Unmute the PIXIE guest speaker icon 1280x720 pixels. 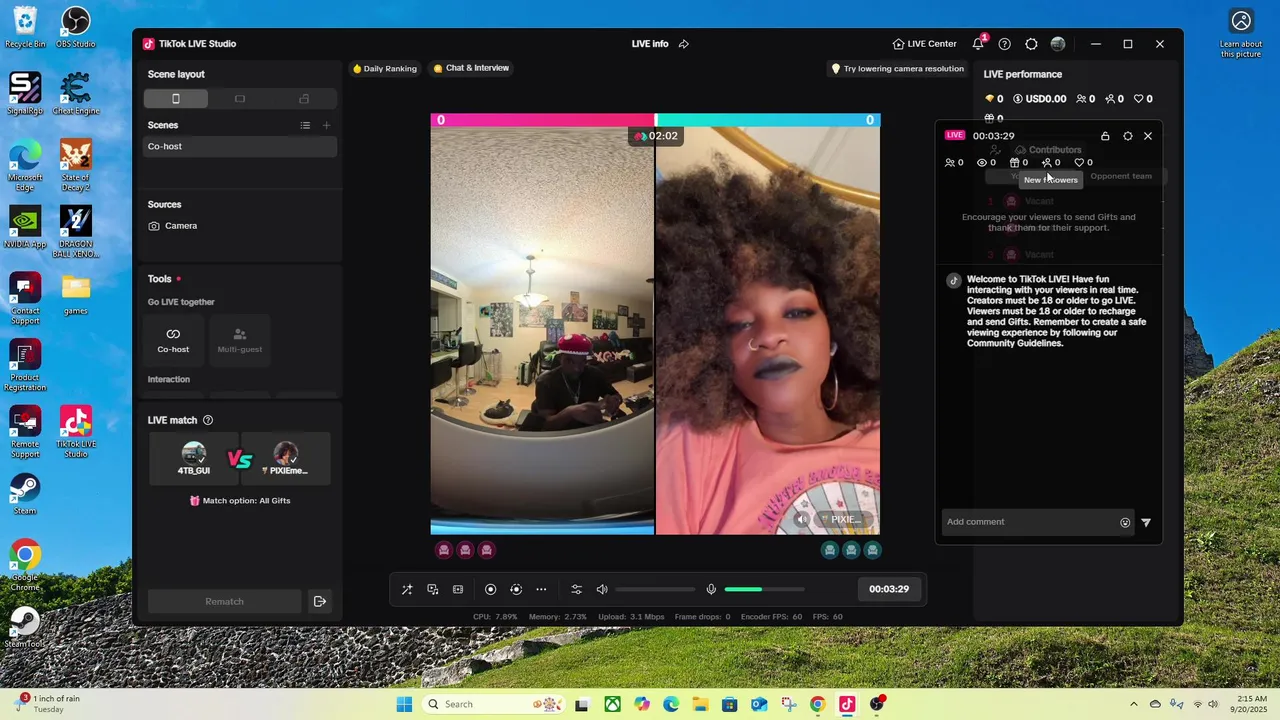click(801, 519)
